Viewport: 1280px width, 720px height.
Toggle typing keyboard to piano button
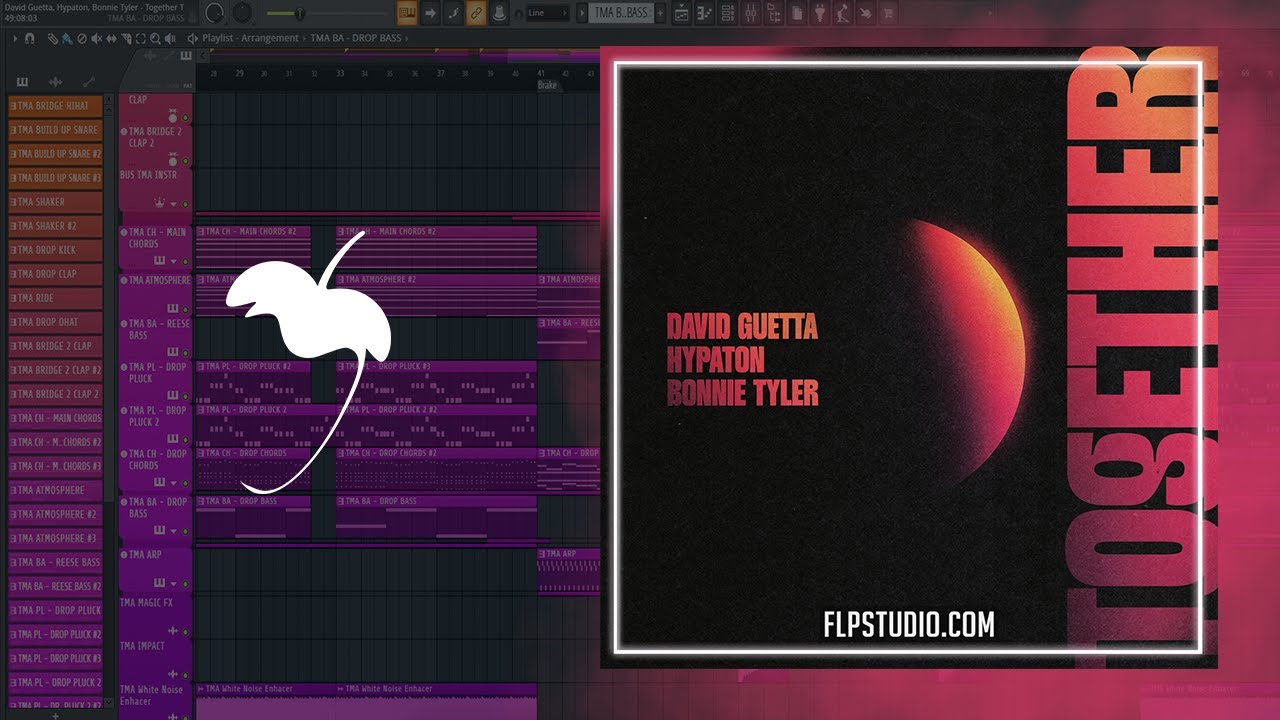click(x=407, y=12)
